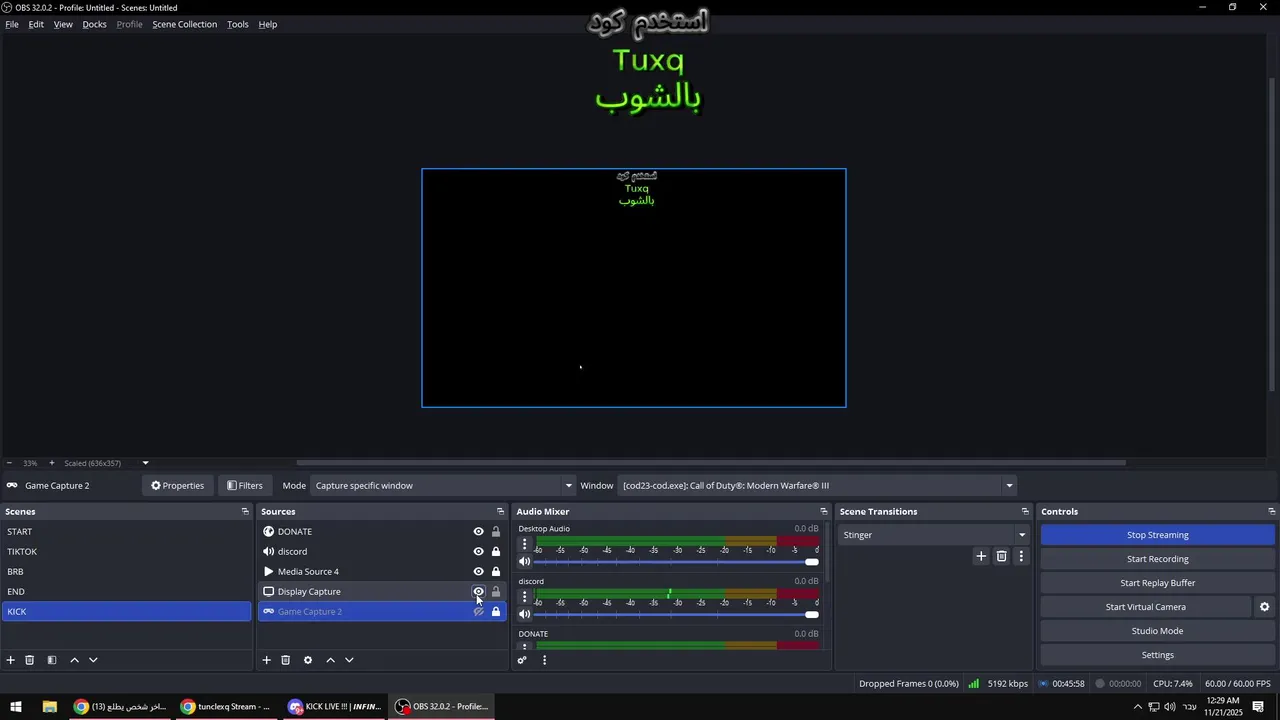
Task: Pop out the Controls dock
Action: tap(1272, 511)
